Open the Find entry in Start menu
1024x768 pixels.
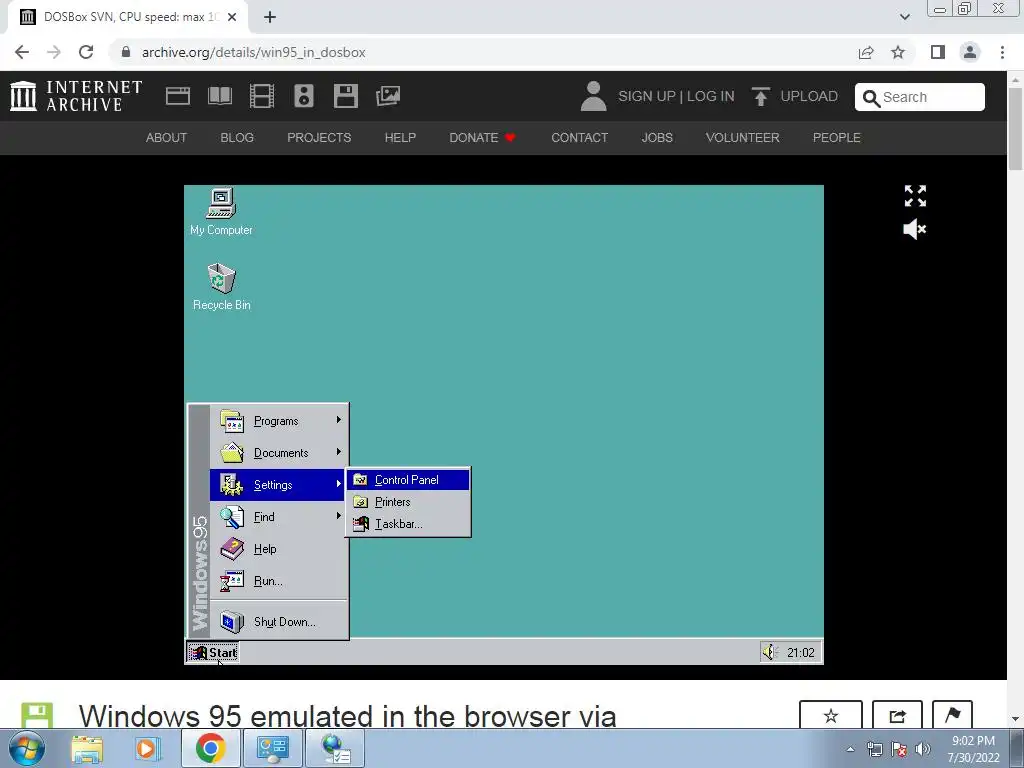280,517
